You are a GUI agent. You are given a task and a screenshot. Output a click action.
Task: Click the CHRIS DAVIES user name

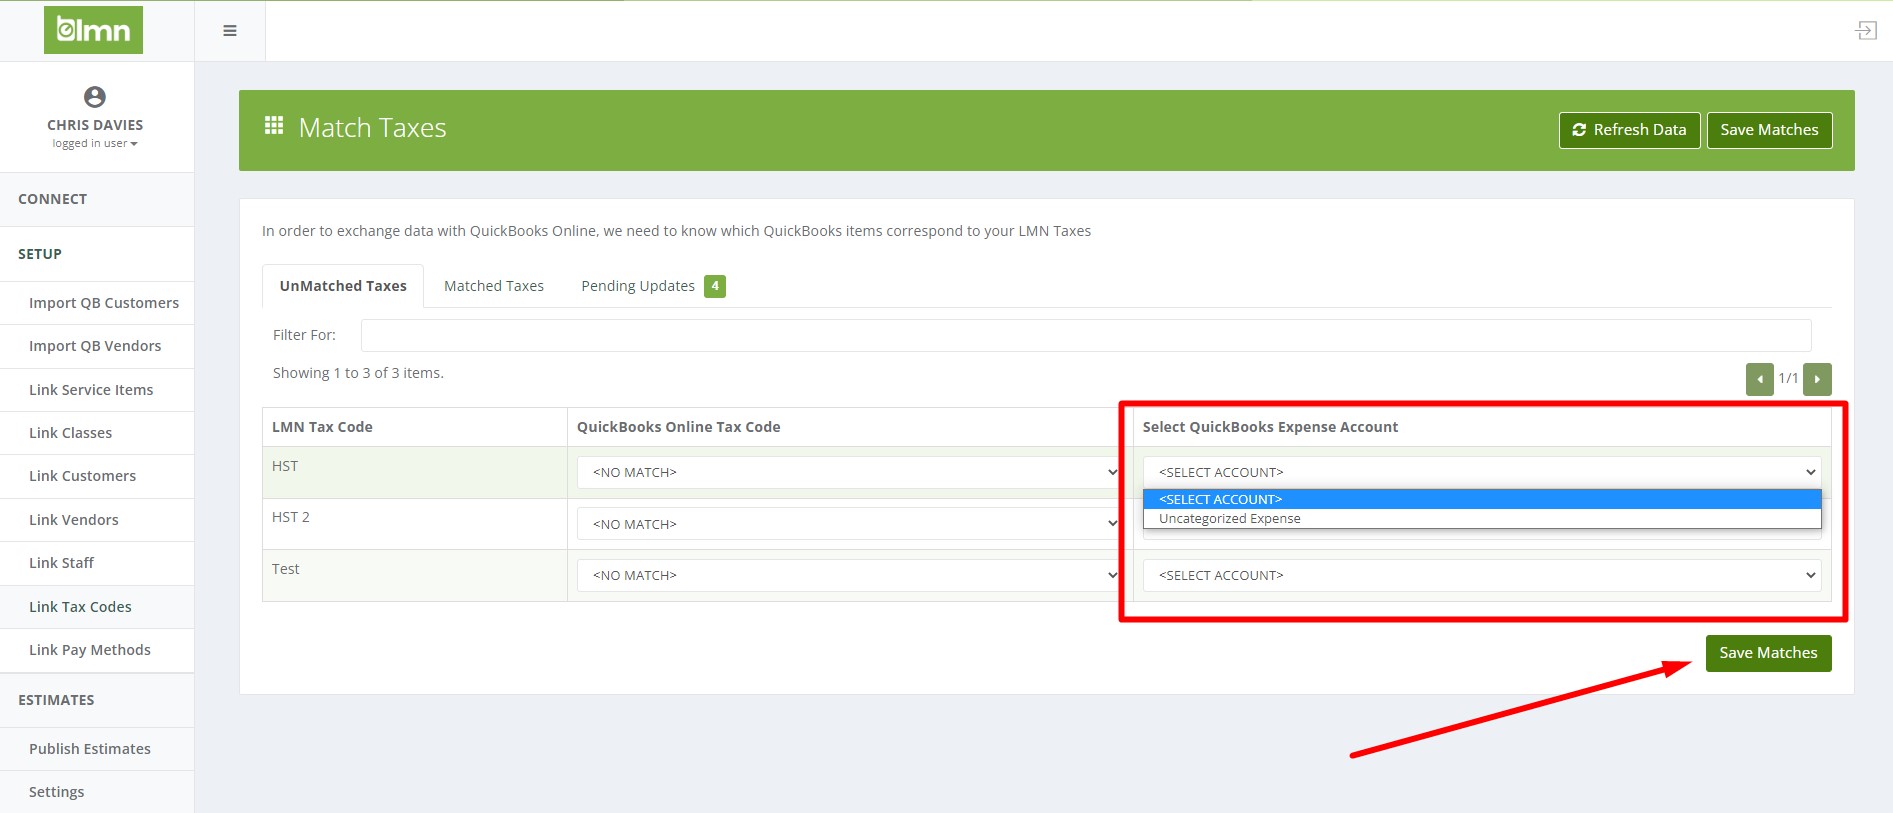(x=95, y=125)
